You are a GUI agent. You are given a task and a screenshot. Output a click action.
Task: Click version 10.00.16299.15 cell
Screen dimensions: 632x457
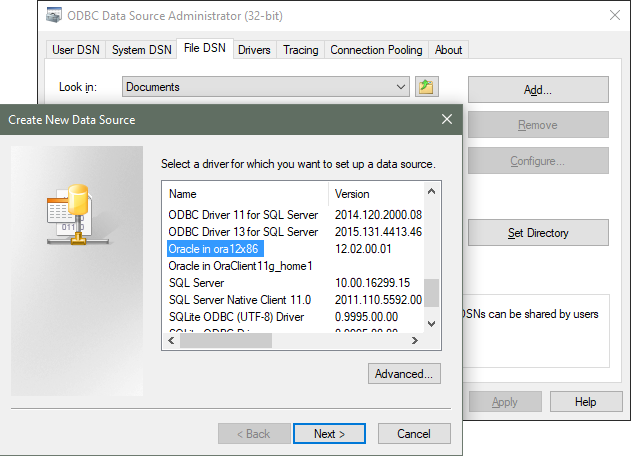tap(372, 283)
